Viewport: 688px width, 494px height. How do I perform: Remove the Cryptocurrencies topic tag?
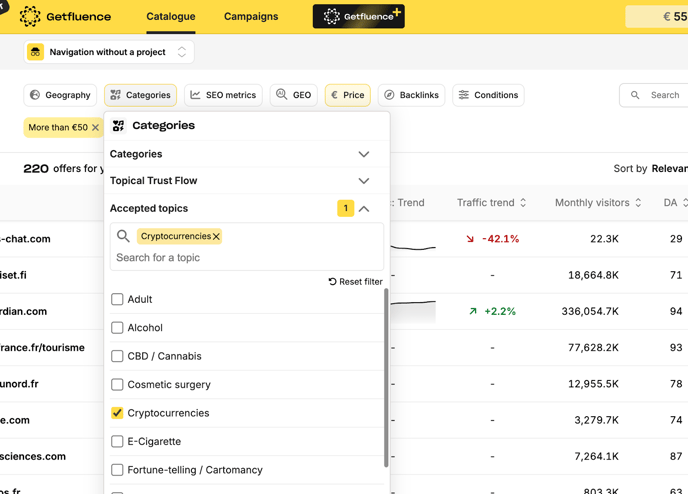216,237
